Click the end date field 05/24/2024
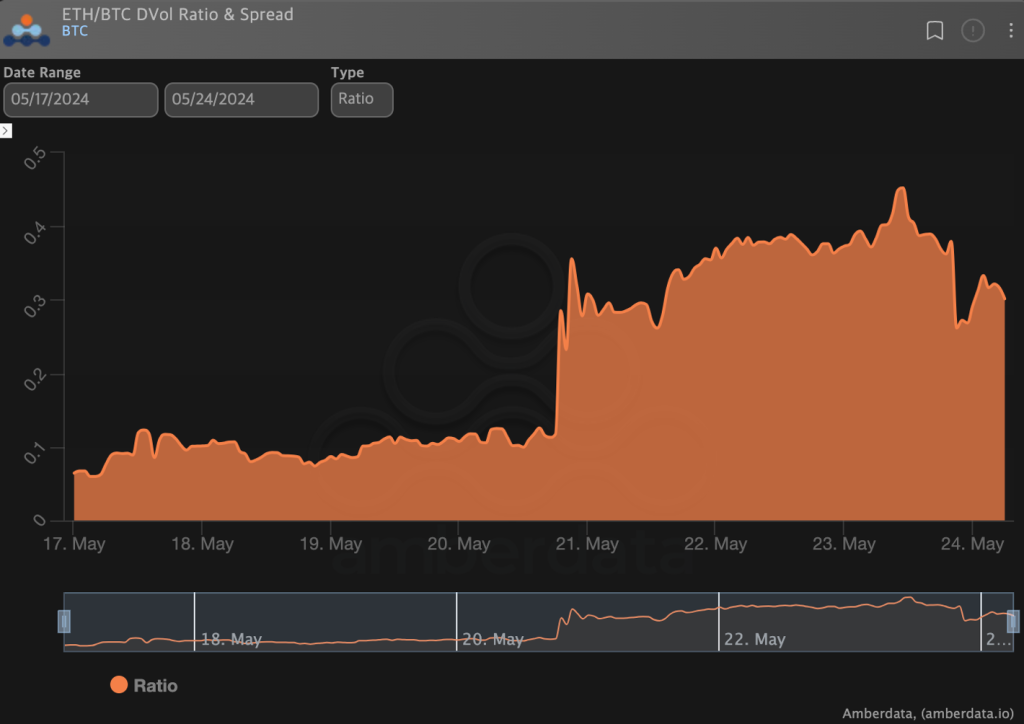The height and width of the screenshot is (724, 1024). [x=241, y=100]
